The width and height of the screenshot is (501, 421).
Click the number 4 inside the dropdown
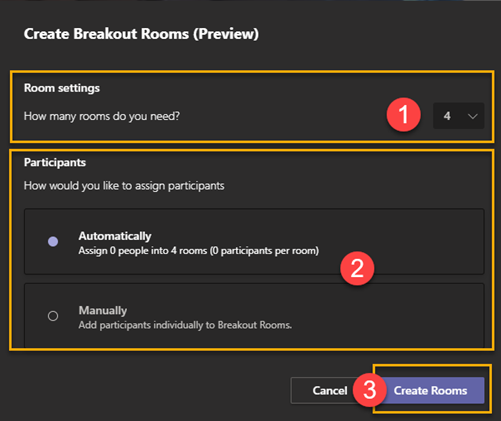pos(447,116)
